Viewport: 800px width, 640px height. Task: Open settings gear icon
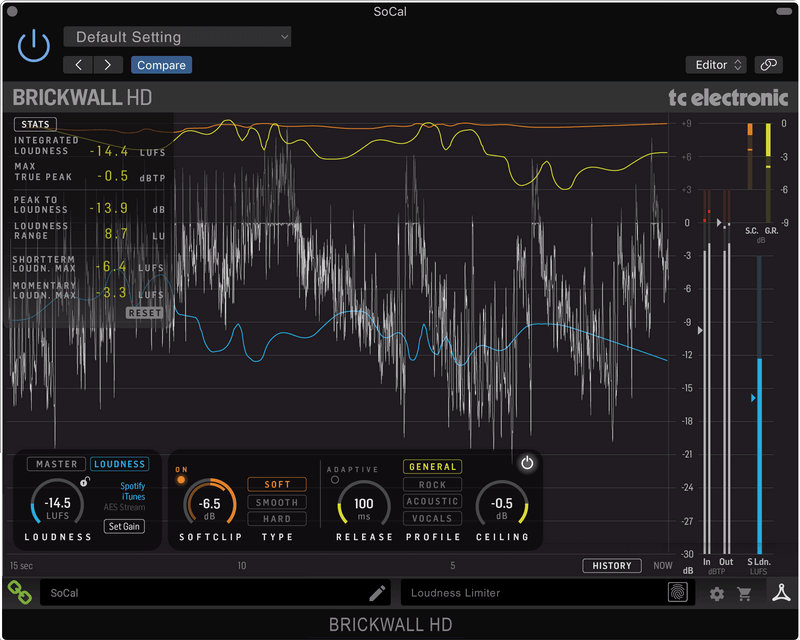coord(717,594)
